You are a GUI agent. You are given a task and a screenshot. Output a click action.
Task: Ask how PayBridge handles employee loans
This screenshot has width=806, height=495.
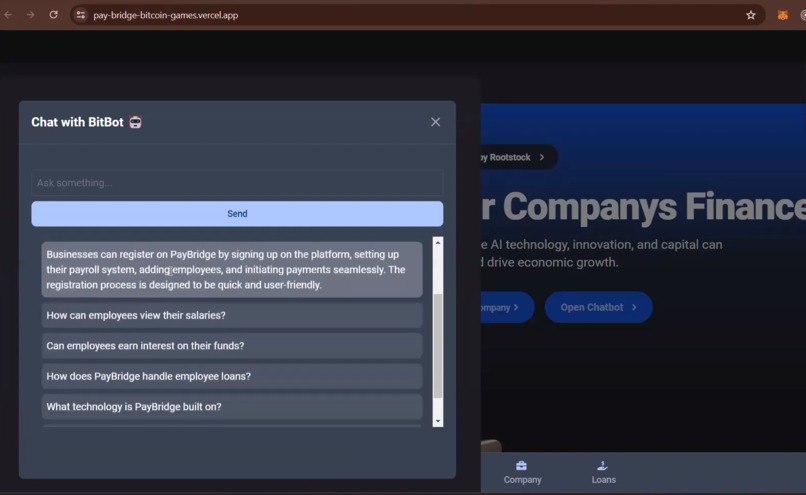pyautogui.click(x=232, y=376)
